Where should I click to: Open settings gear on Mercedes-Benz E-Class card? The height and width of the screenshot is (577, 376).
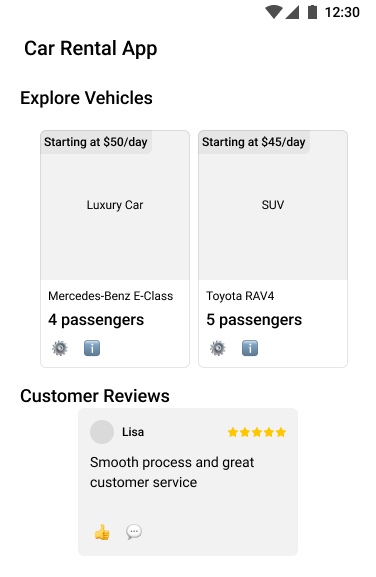60,348
